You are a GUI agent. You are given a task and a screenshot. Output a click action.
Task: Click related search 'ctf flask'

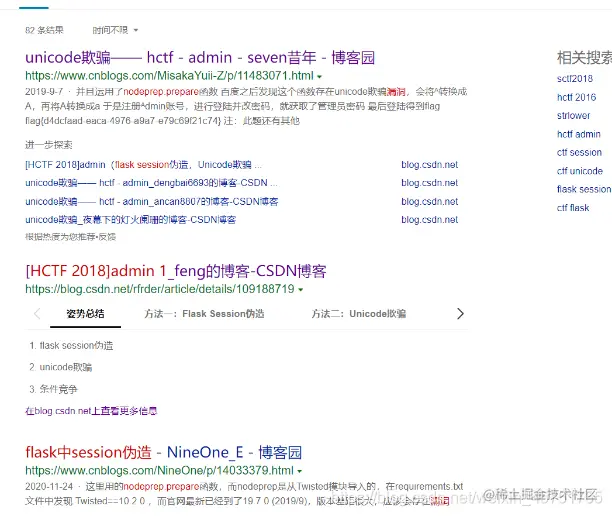tap(573, 208)
